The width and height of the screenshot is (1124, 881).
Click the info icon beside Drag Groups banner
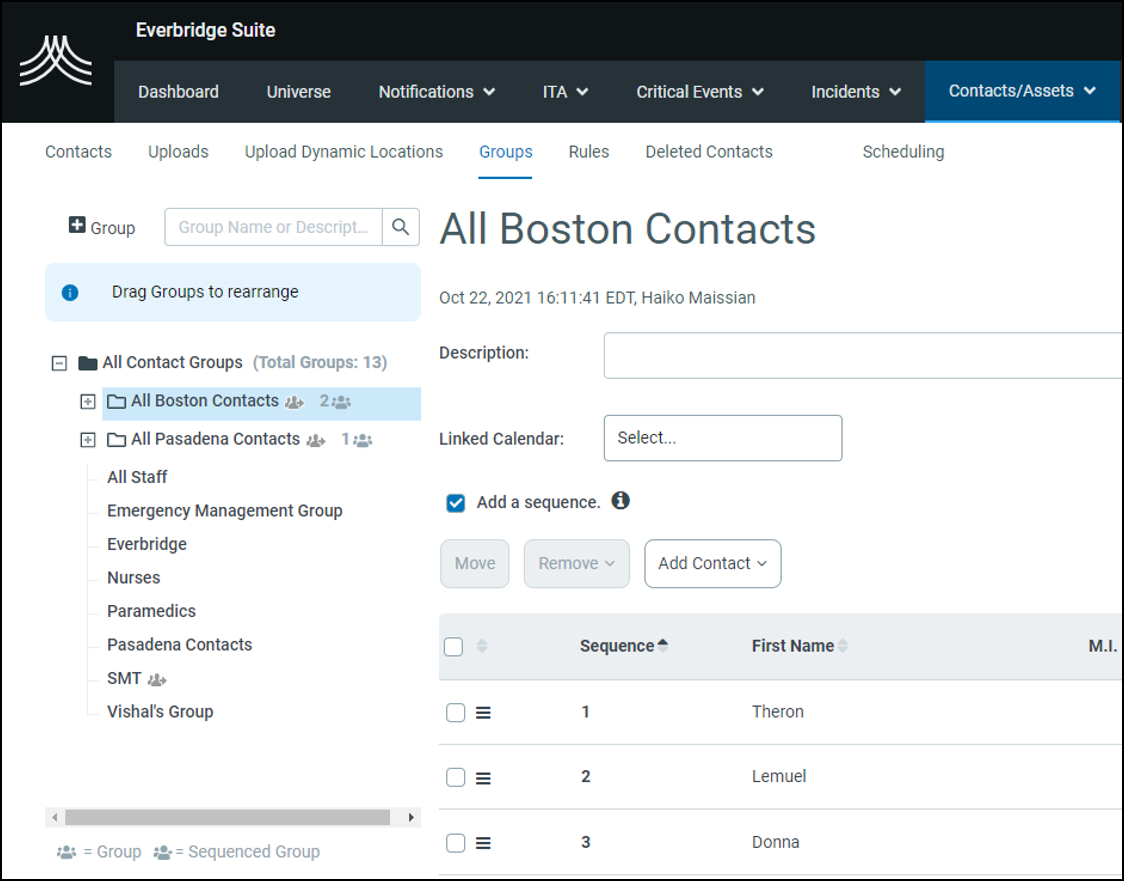[x=69, y=292]
